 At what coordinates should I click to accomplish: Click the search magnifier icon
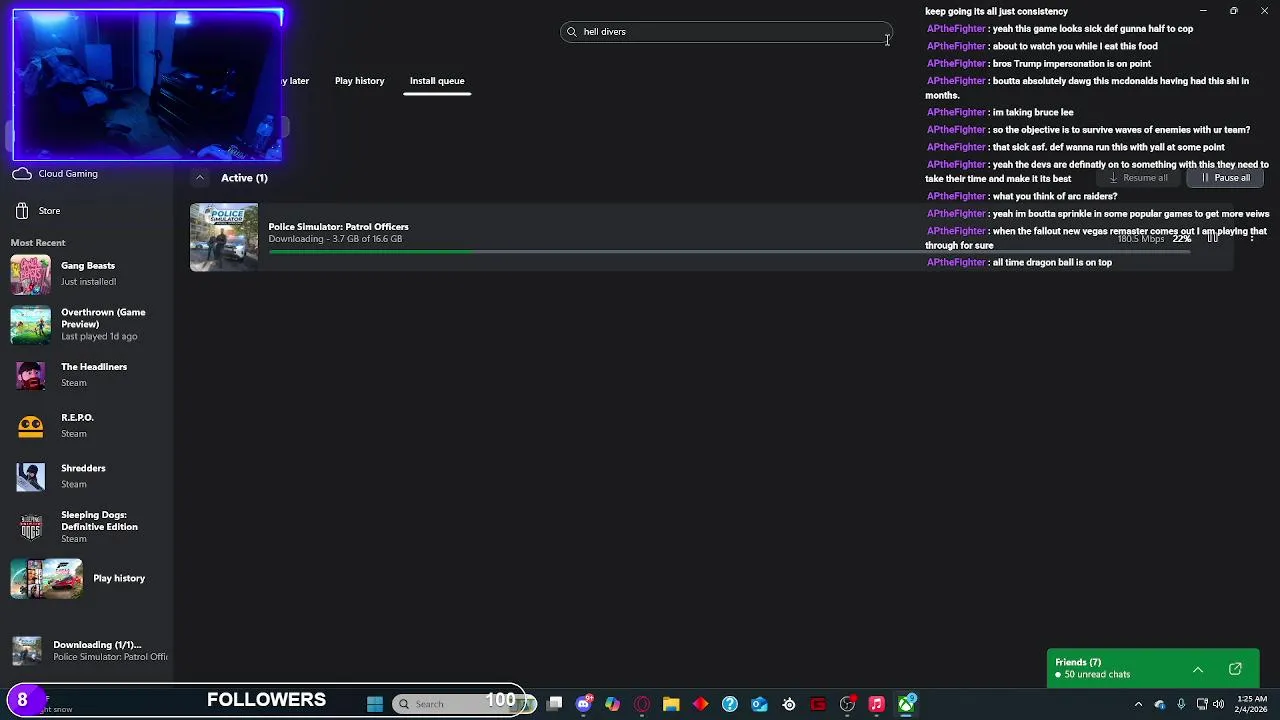tap(572, 32)
